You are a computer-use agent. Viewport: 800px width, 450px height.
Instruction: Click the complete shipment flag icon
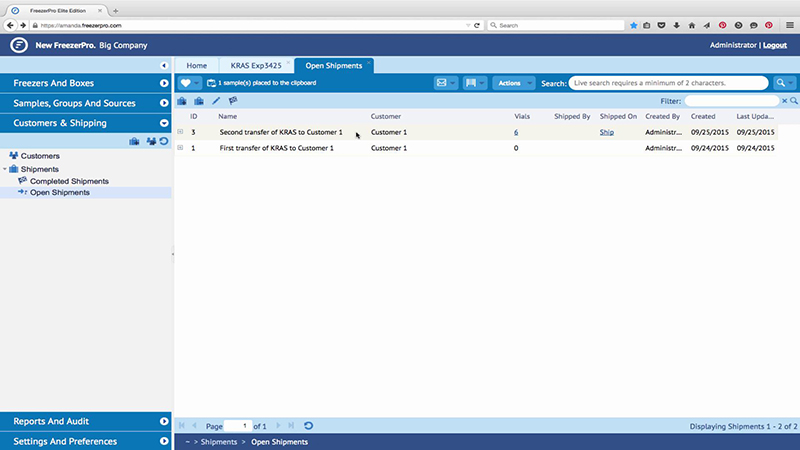[x=233, y=101]
